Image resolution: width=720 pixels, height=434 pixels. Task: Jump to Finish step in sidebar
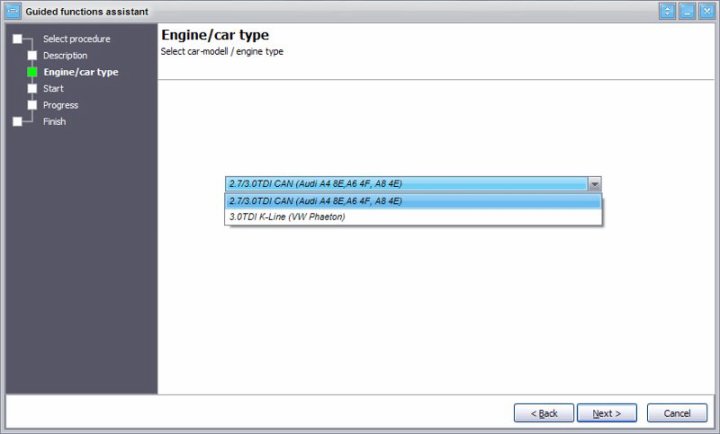[54, 122]
